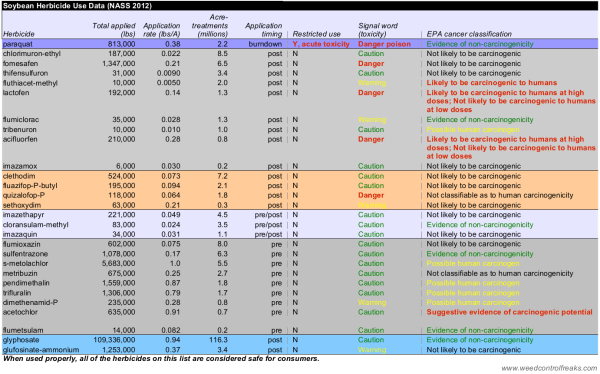600x374 pixels.
Task: Click the 'burndown' timing cell
Action: pos(265,44)
